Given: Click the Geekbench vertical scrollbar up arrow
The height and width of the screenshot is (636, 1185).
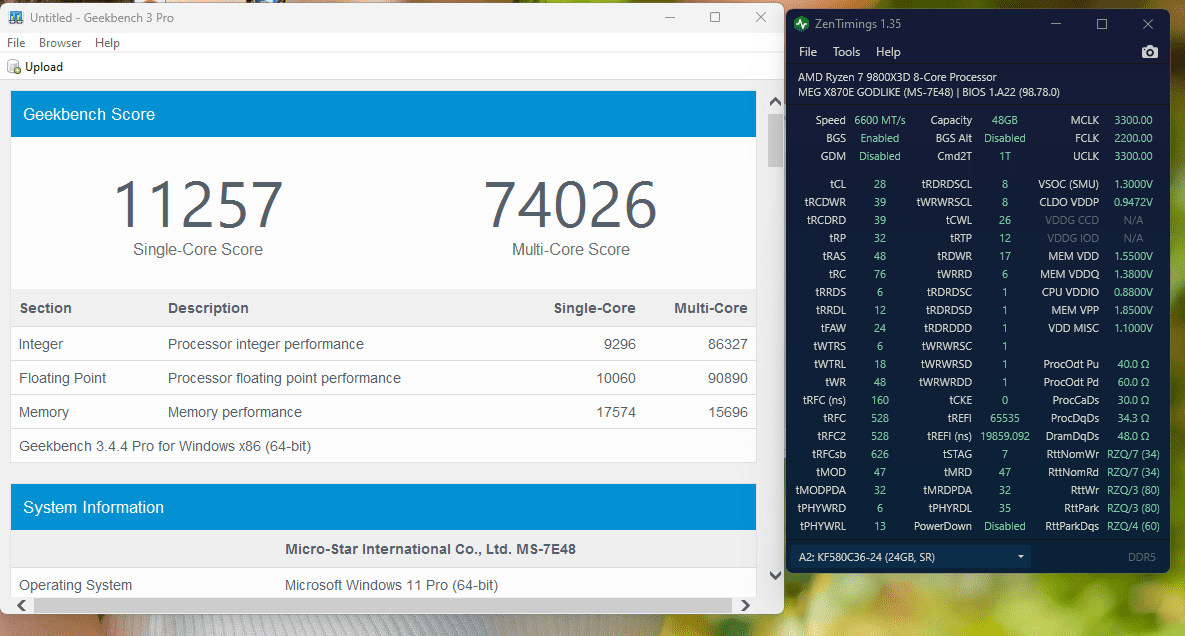Looking at the screenshot, I should (775, 102).
